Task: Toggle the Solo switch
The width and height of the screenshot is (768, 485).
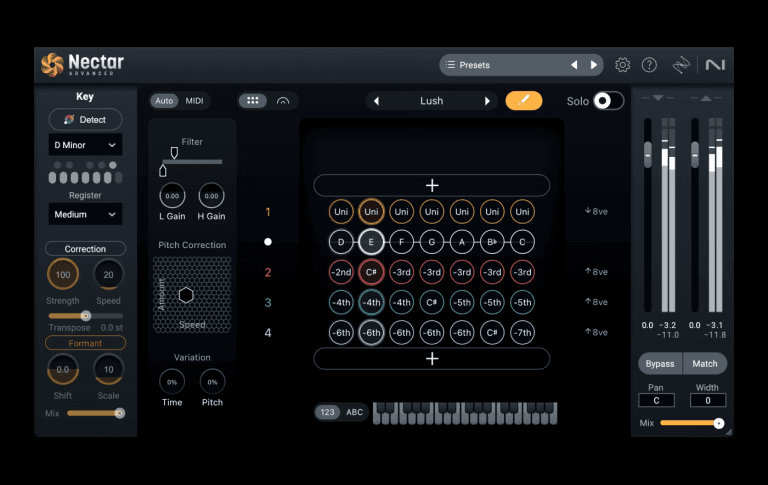Action: (607, 101)
